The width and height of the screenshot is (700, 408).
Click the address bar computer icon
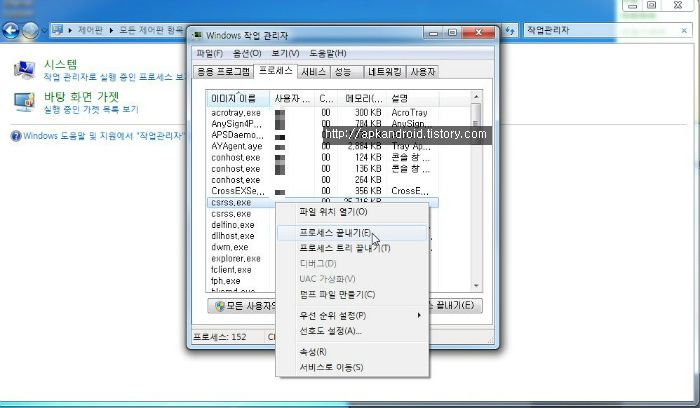57,30
